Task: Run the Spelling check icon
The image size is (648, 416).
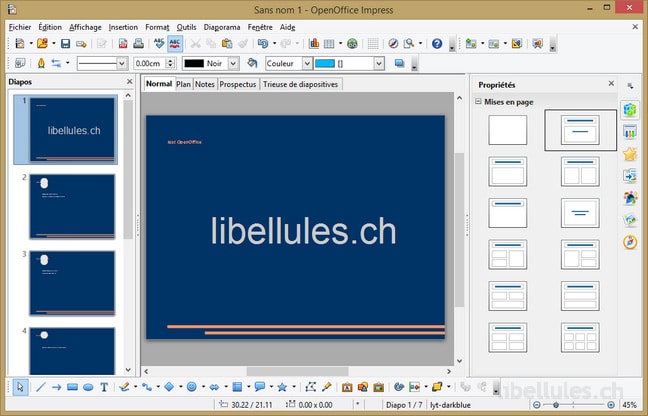Action: coord(159,43)
